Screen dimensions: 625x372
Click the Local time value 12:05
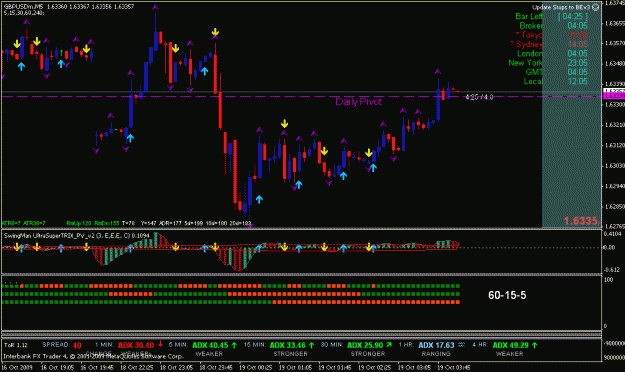click(577, 81)
